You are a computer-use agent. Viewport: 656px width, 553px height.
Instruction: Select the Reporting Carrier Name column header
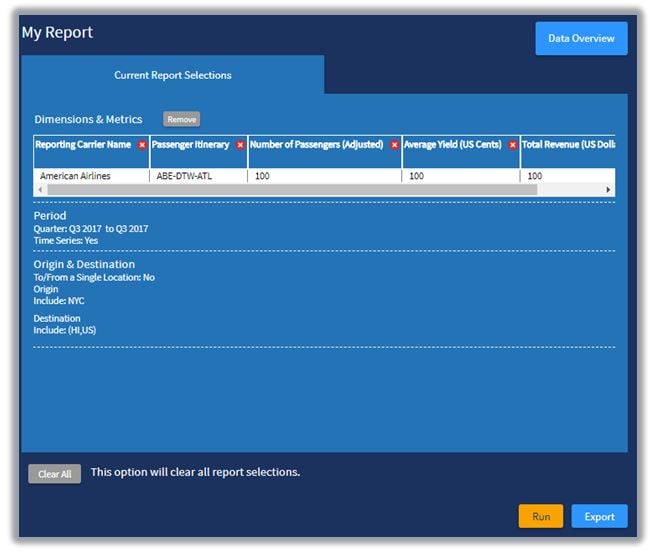83,145
